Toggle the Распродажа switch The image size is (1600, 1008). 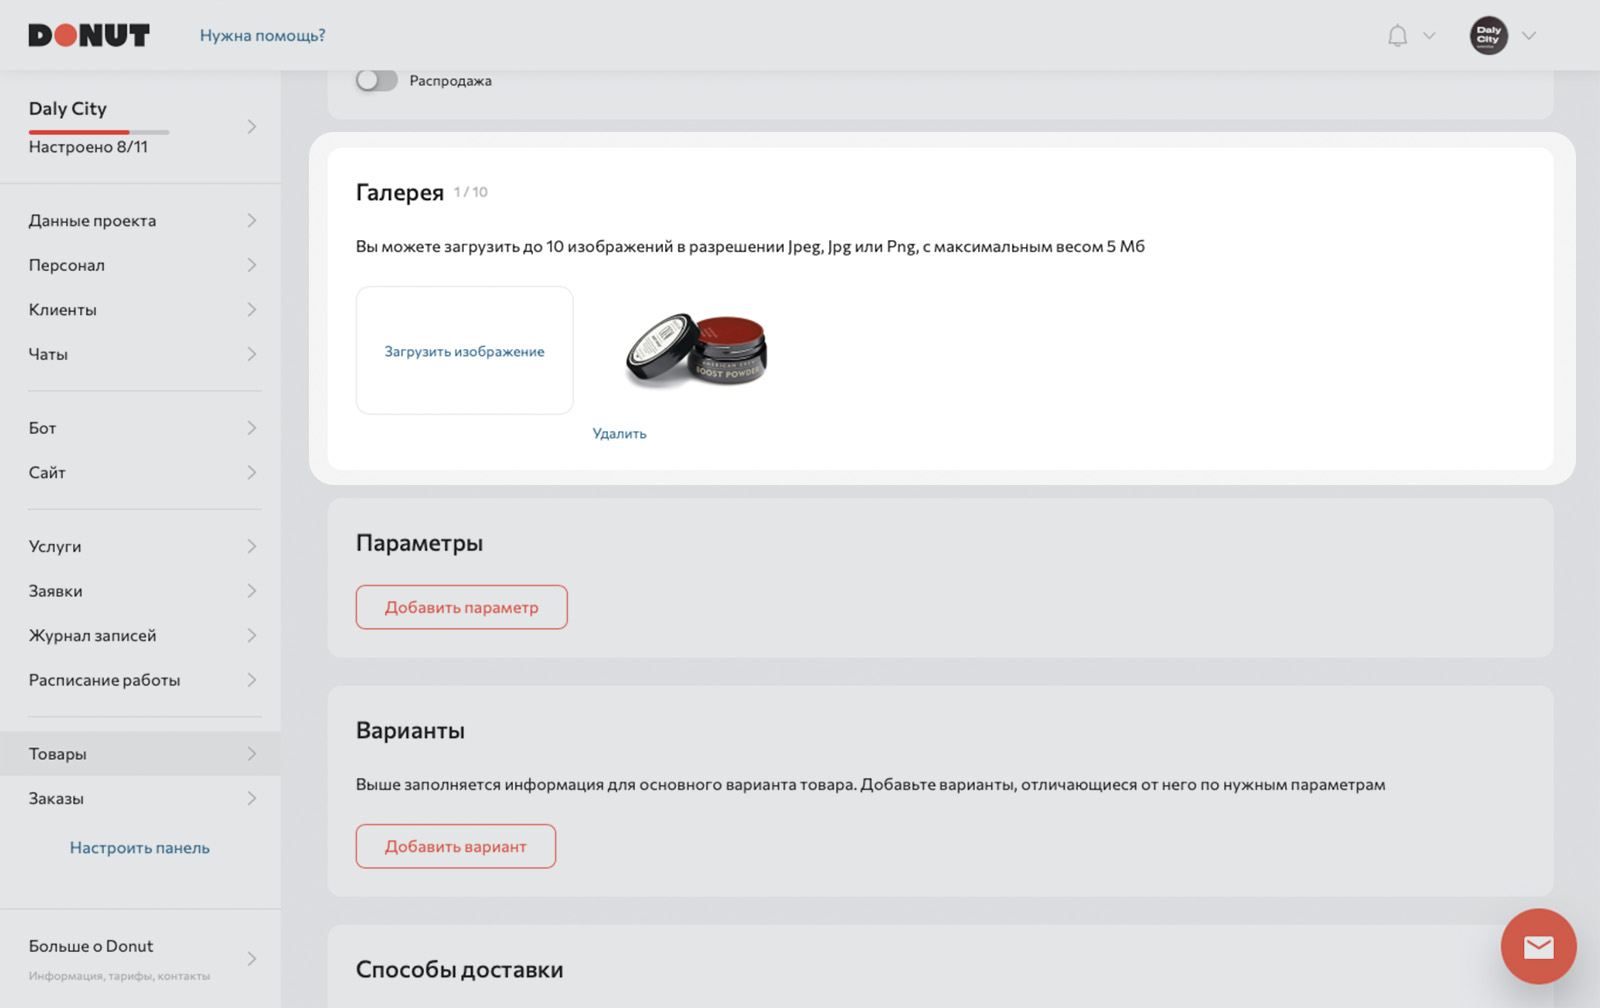click(x=377, y=80)
